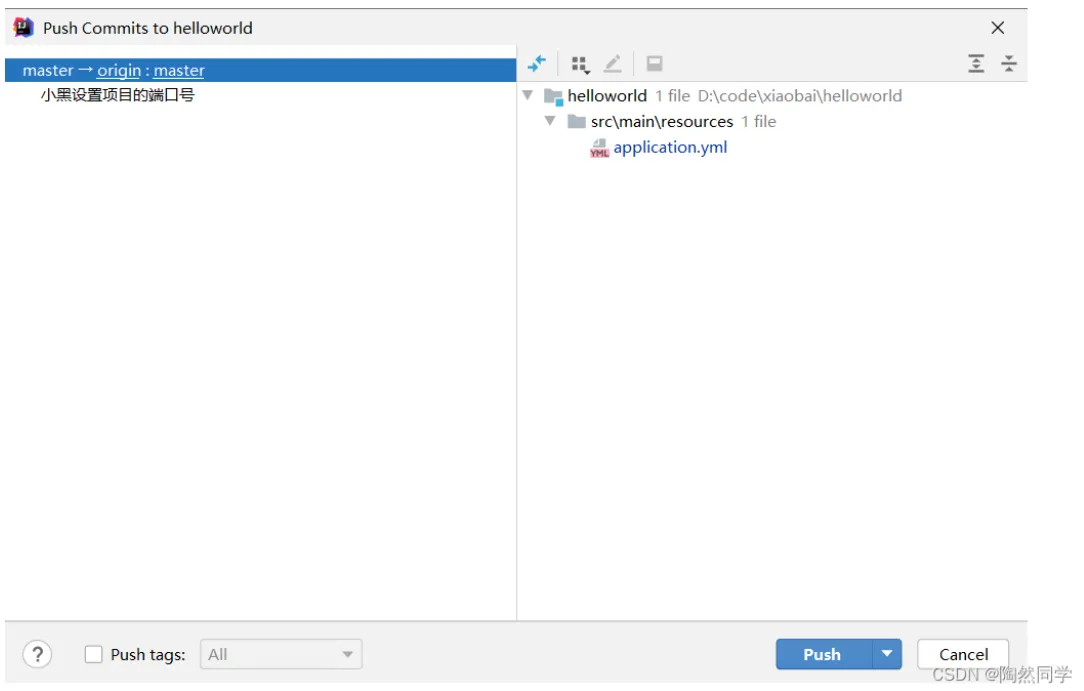Viewport: 1084px width, 691px height.
Task: Click the Expand All icon
Action: [x=975, y=64]
